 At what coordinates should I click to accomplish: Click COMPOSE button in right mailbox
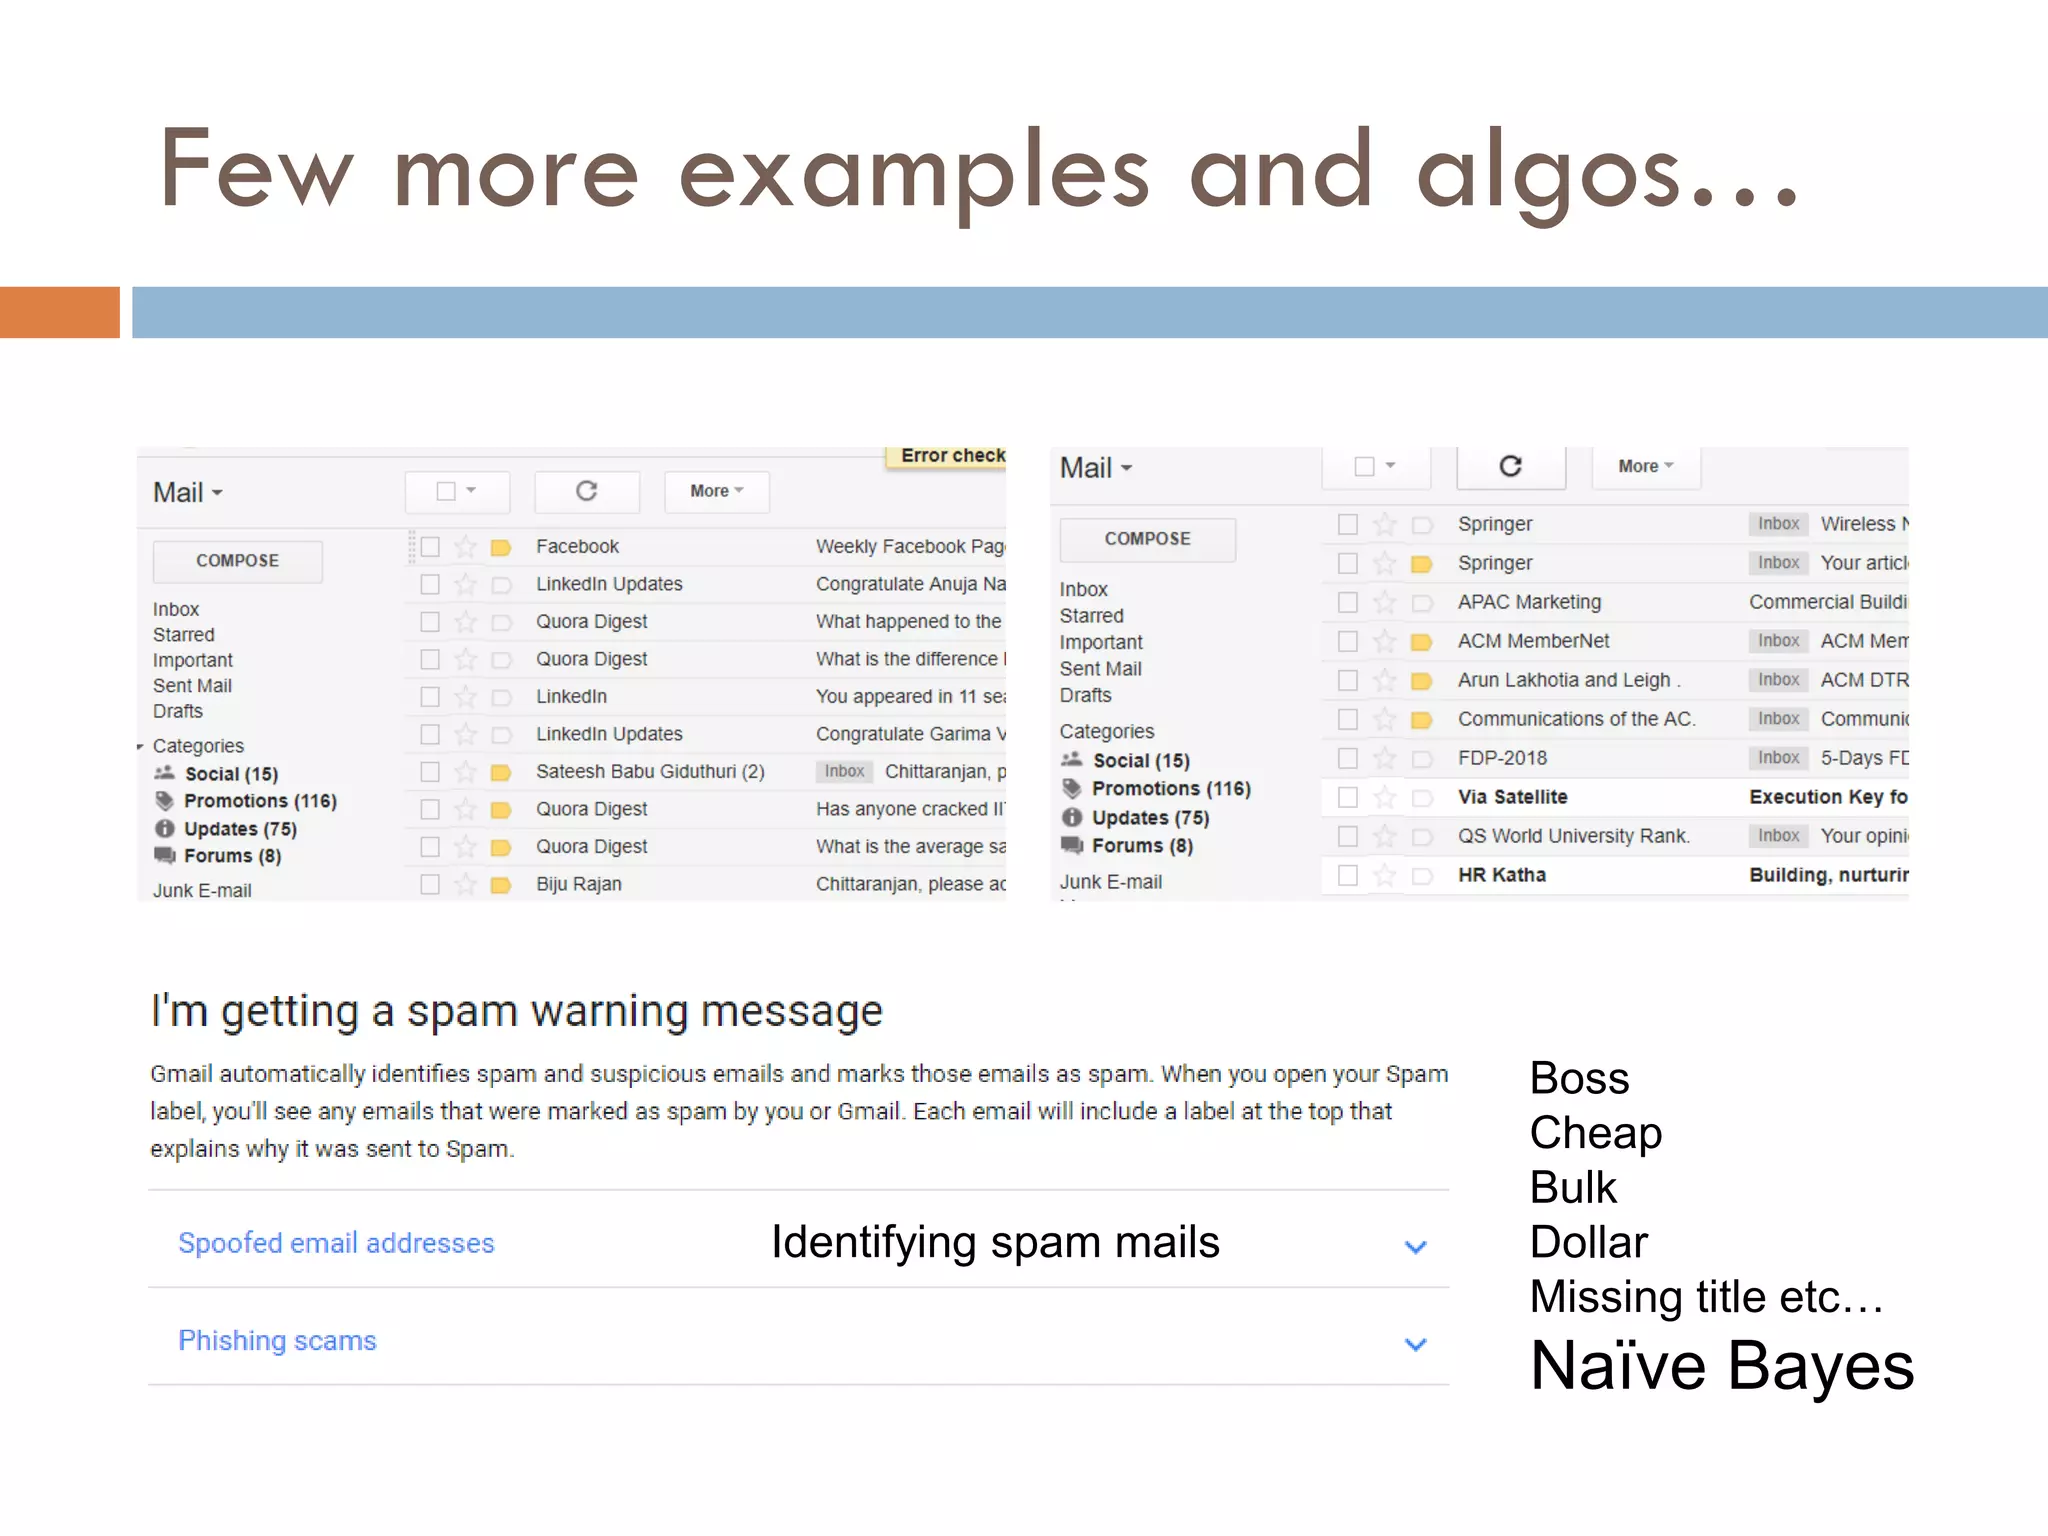click(x=1147, y=539)
